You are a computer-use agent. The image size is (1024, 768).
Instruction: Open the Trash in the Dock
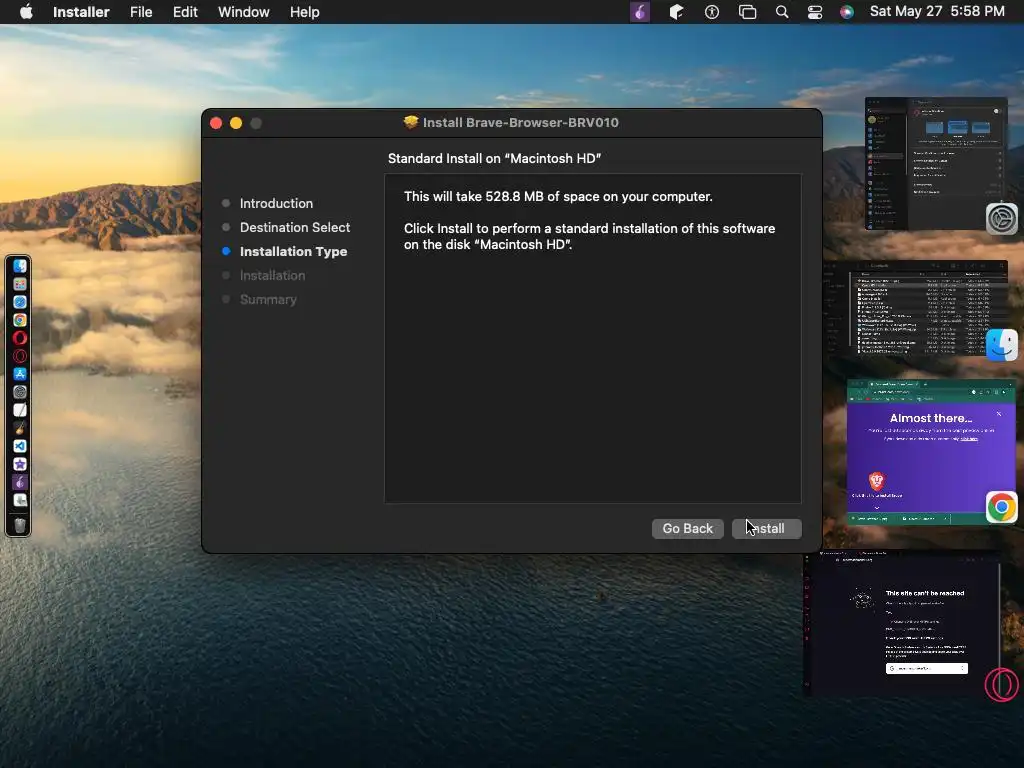pyautogui.click(x=20, y=525)
